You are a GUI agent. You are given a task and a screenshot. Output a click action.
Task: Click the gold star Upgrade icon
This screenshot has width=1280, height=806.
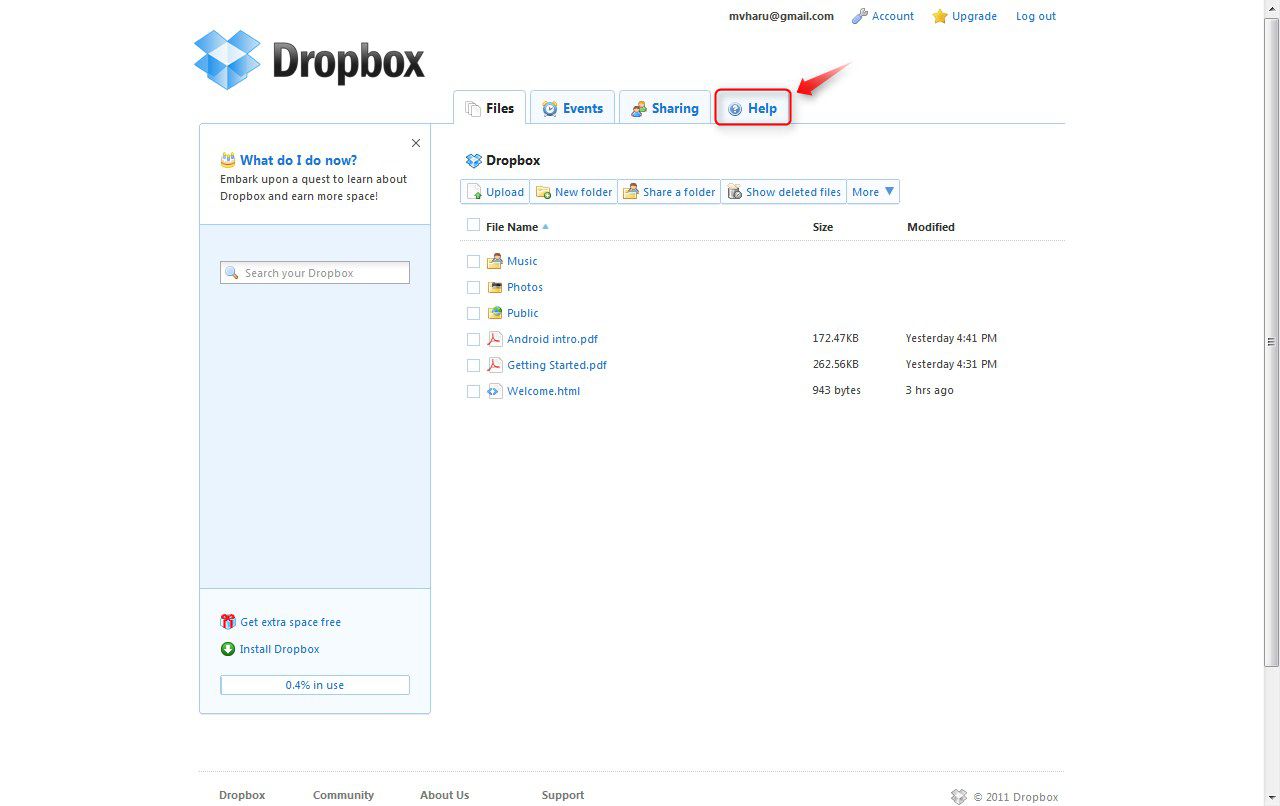pyautogui.click(x=940, y=16)
